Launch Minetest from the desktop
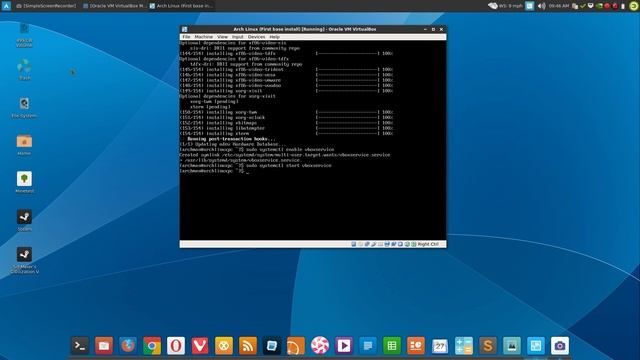This screenshot has width=640, height=360. click(x=24, y=182)
